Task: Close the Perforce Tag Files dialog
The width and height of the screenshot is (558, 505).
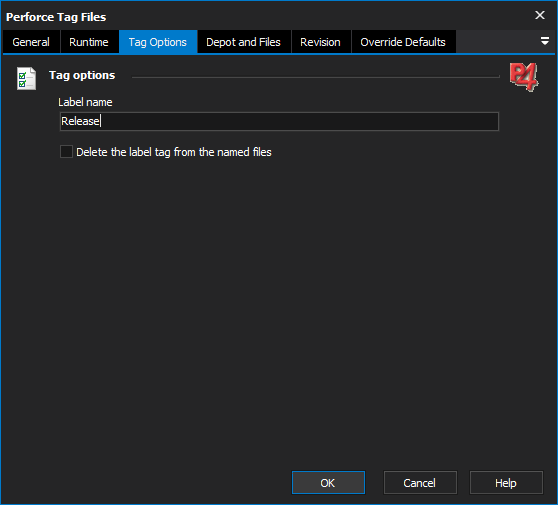Action: [x=540, y=15]
